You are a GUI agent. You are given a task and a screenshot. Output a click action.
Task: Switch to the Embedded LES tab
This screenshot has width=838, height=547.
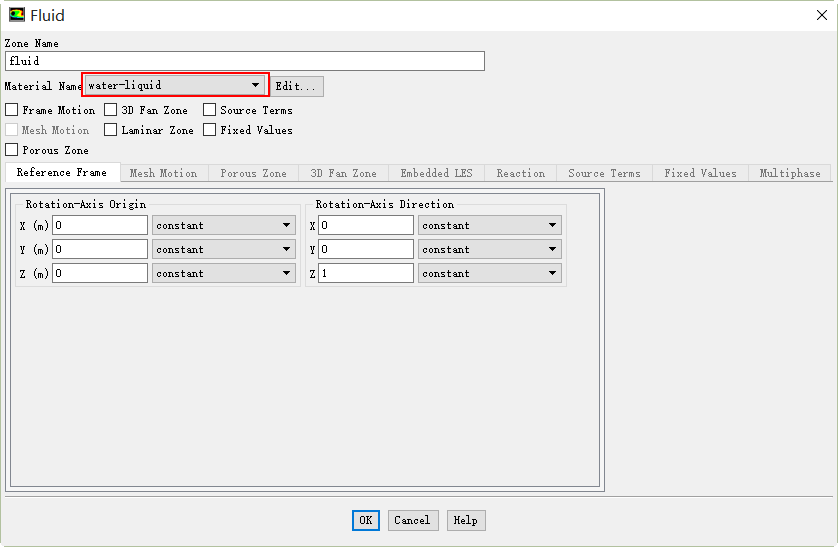click(x=437, y=173)
